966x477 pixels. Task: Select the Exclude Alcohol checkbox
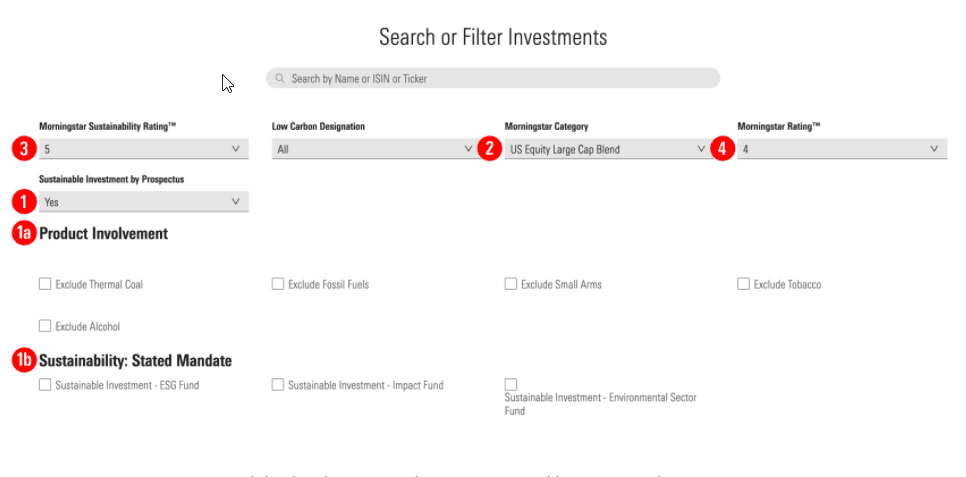[45, 326]
